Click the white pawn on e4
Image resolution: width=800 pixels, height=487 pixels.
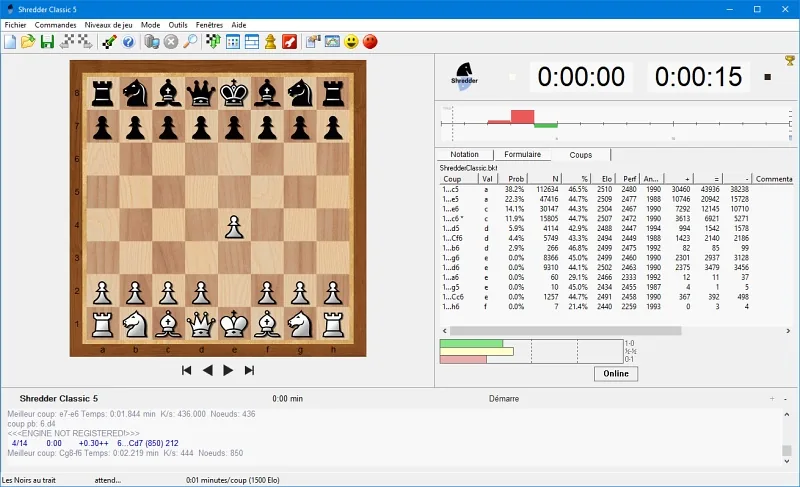click(234, 225)
